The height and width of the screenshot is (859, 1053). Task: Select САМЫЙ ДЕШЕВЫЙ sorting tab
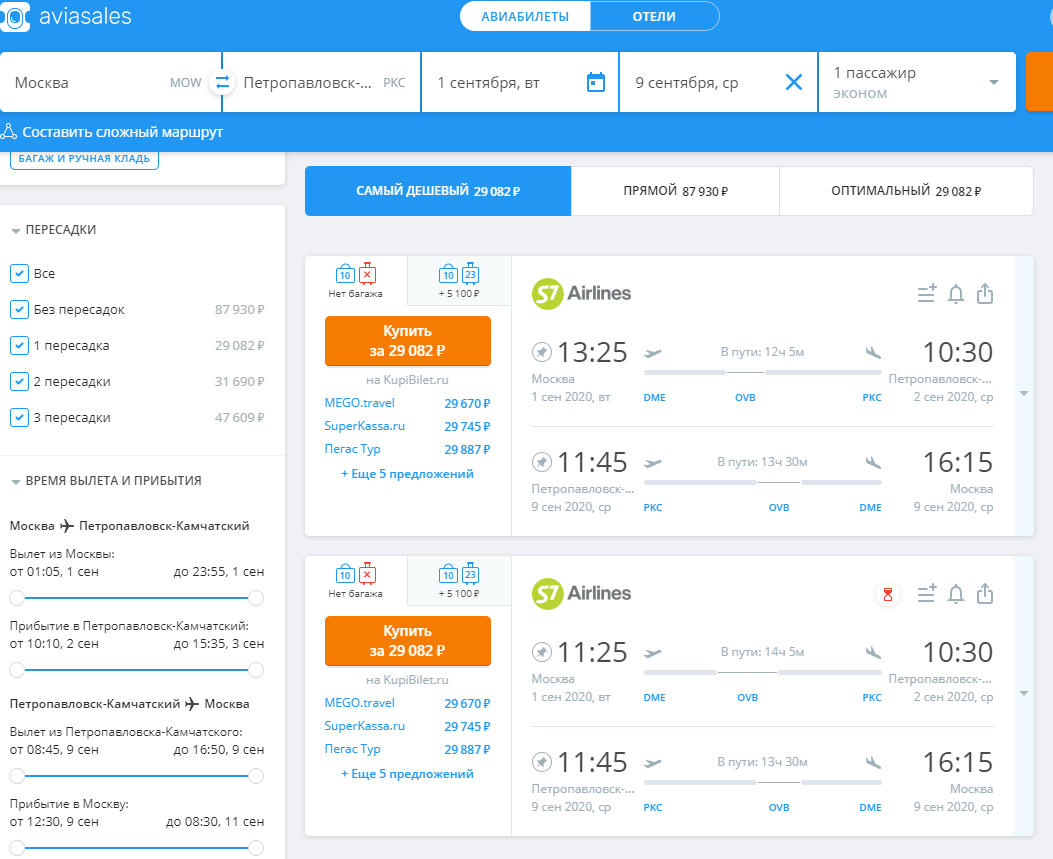438,191
